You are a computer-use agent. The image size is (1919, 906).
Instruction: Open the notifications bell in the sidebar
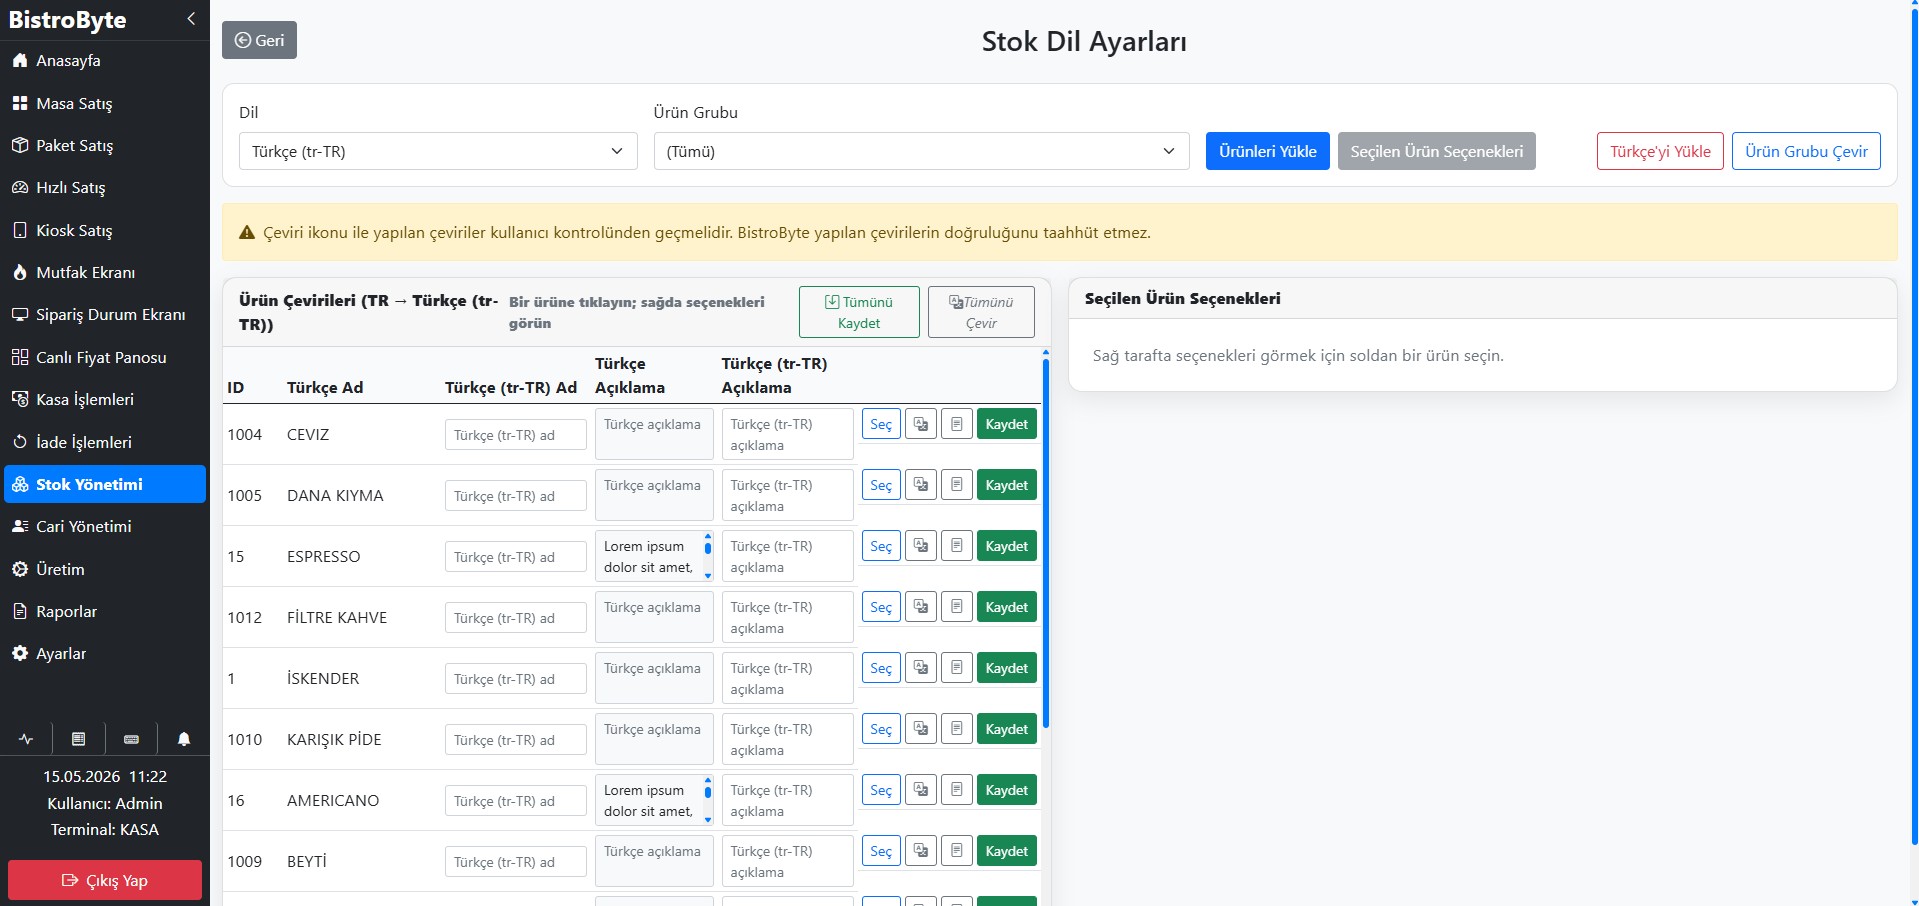click(x=184, y=739)
